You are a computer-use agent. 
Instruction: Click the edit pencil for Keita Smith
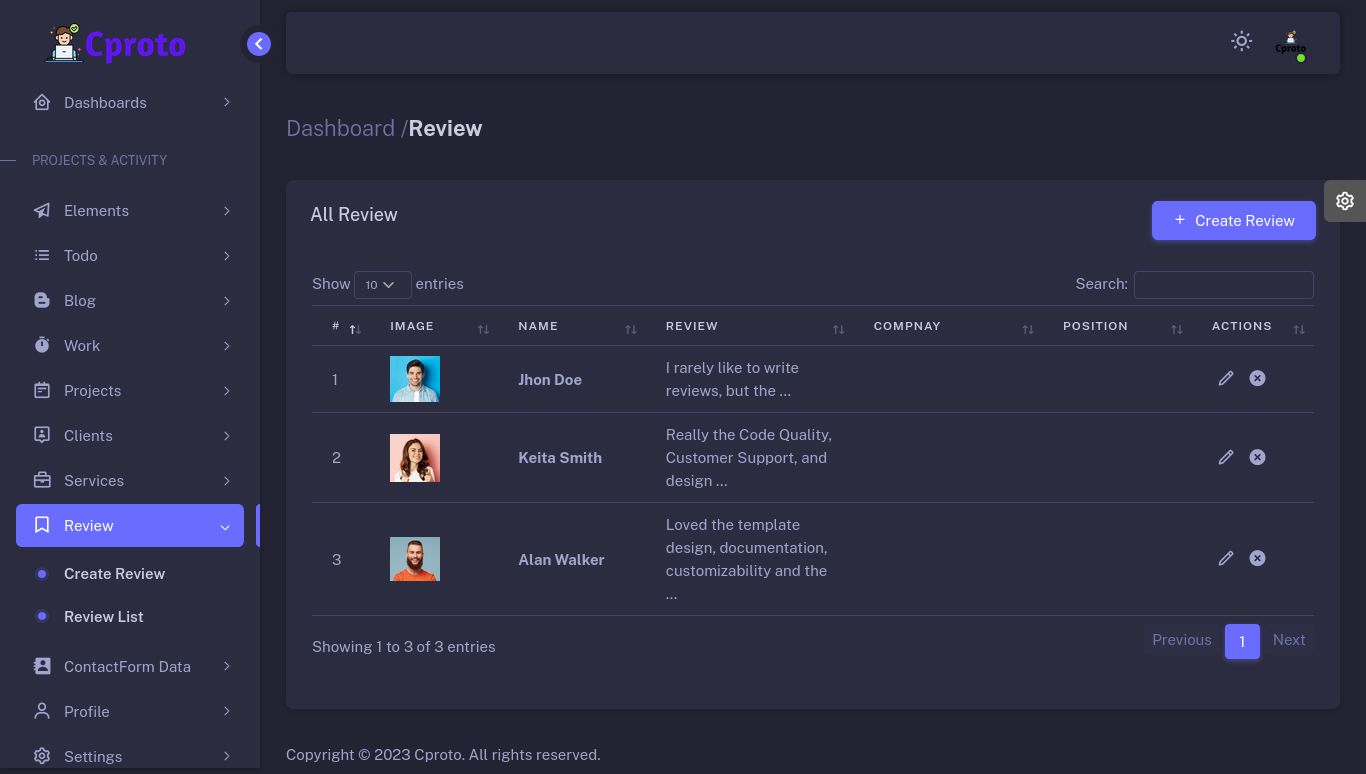[x=1225, y=457]
